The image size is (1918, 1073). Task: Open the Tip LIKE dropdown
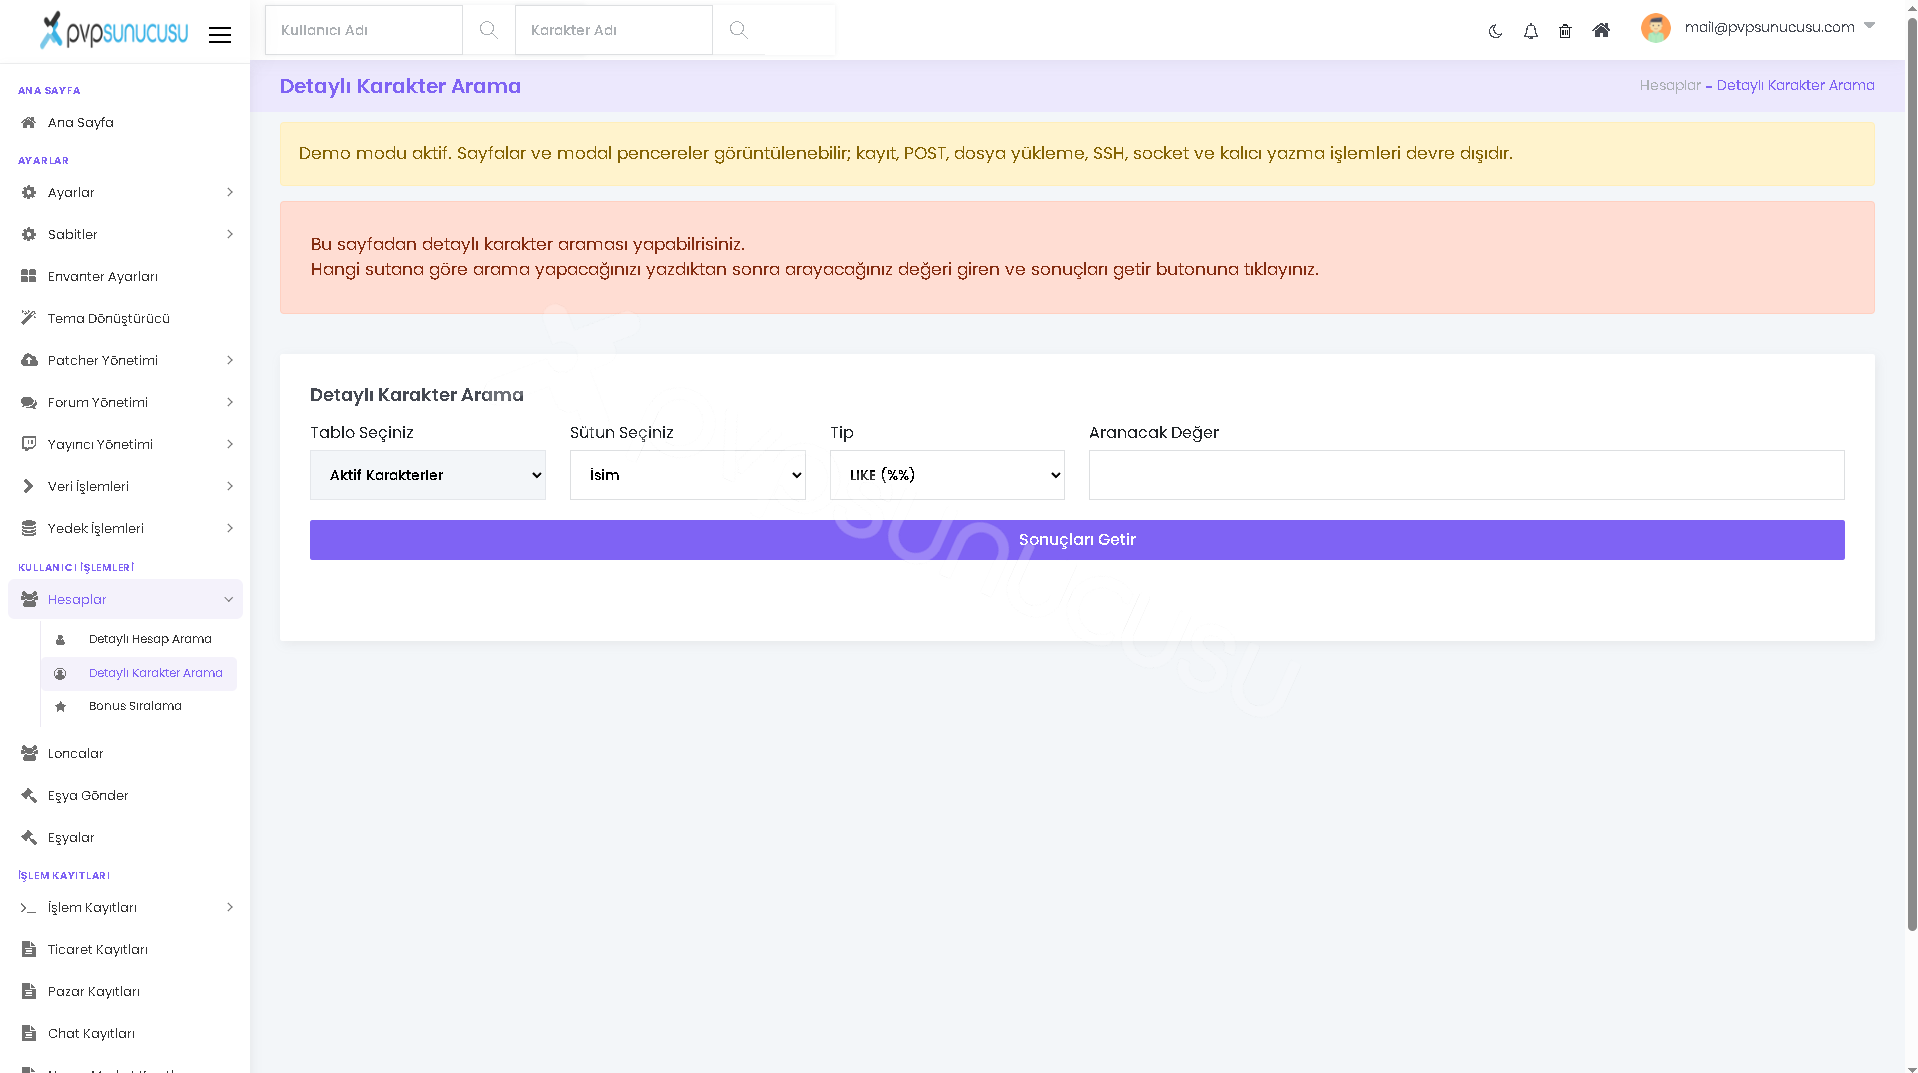click(x=947, y=475)
